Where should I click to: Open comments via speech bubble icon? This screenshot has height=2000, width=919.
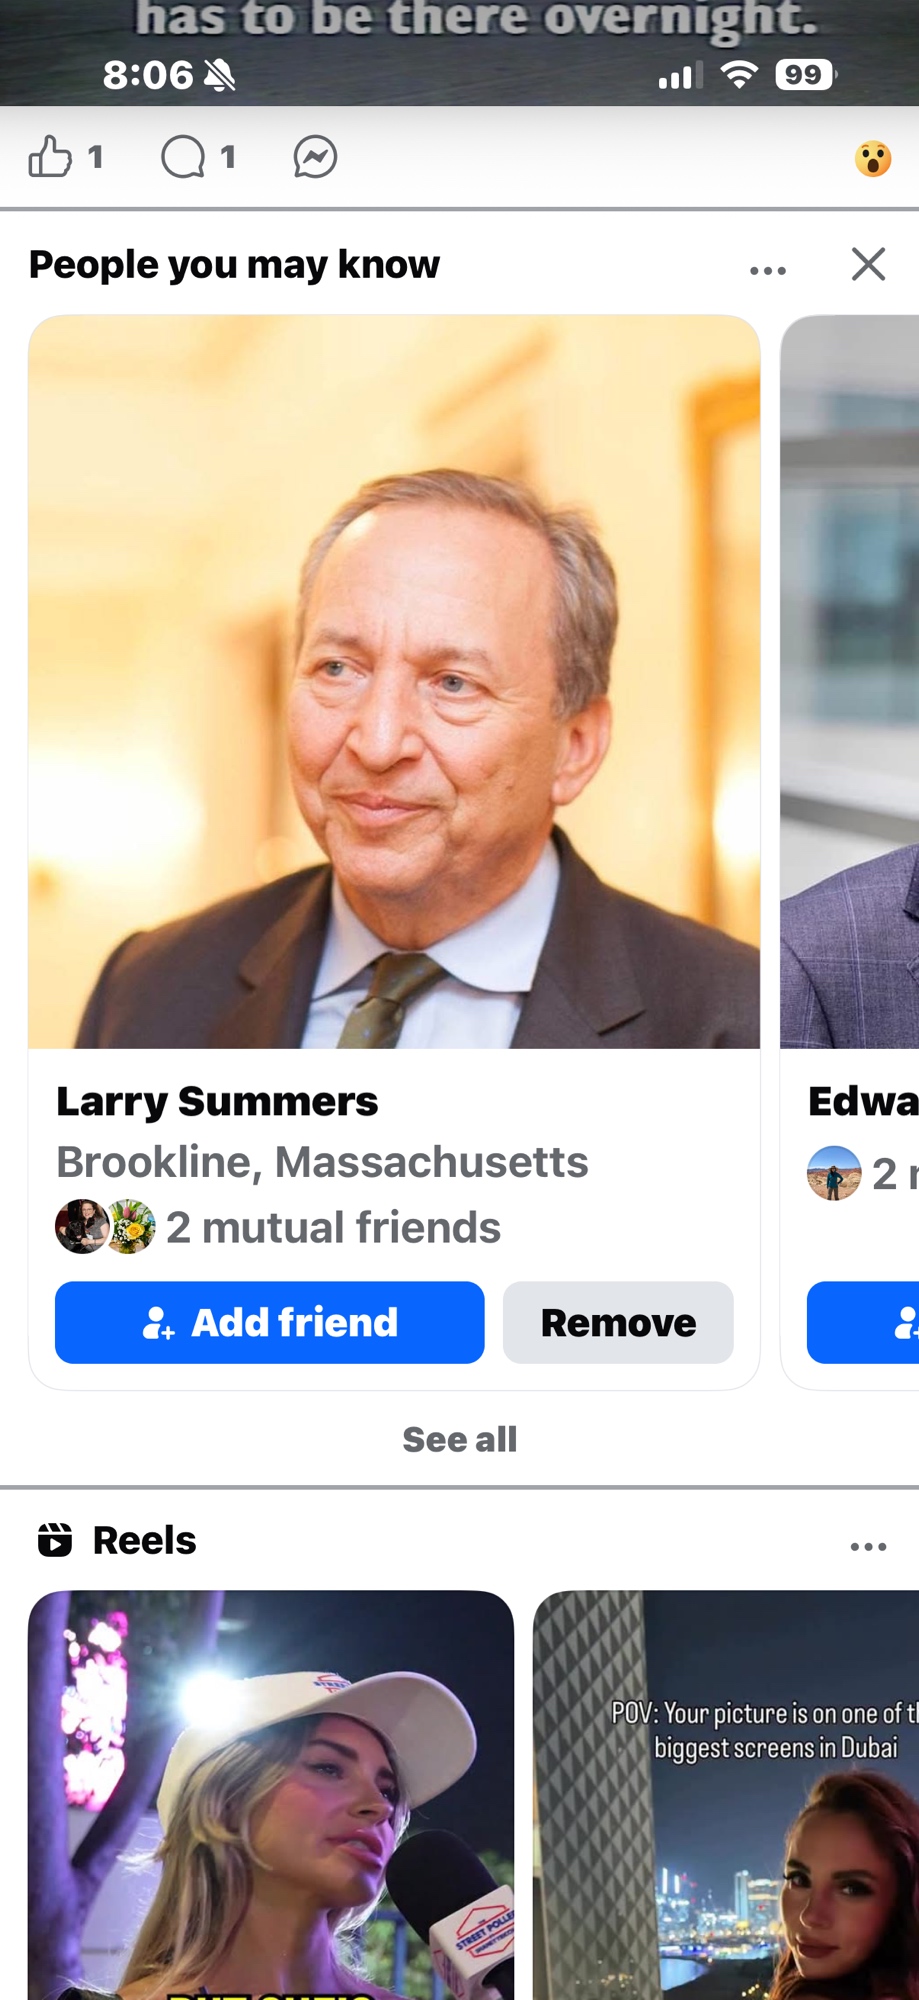tap(183, 157)
